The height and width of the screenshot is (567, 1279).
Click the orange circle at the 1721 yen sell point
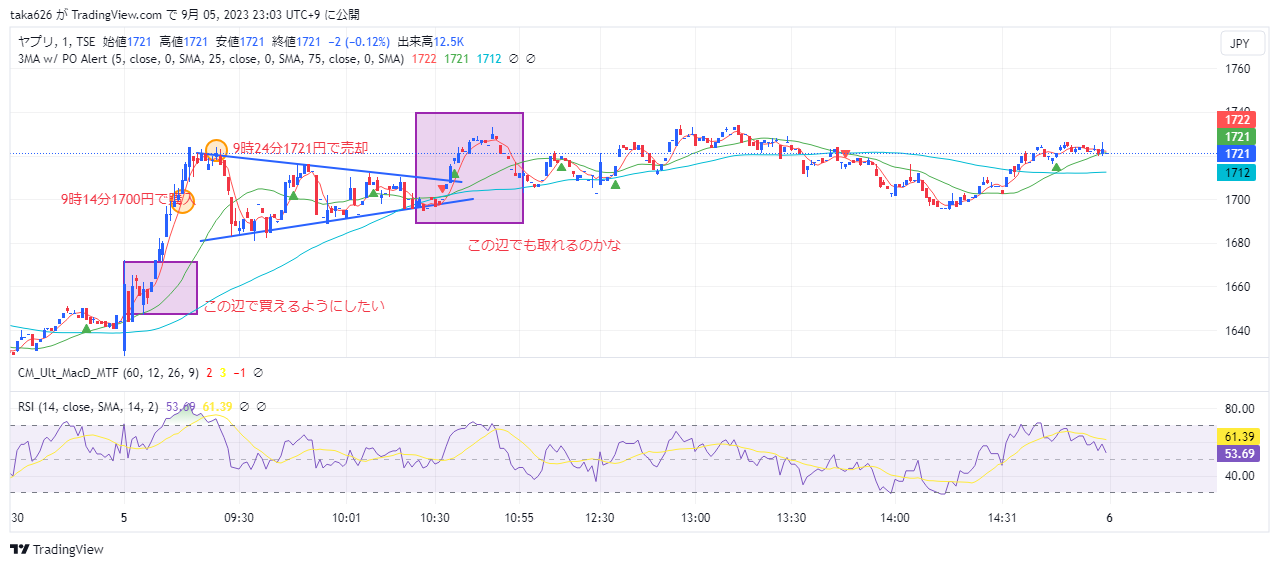(x=215, y=150)
